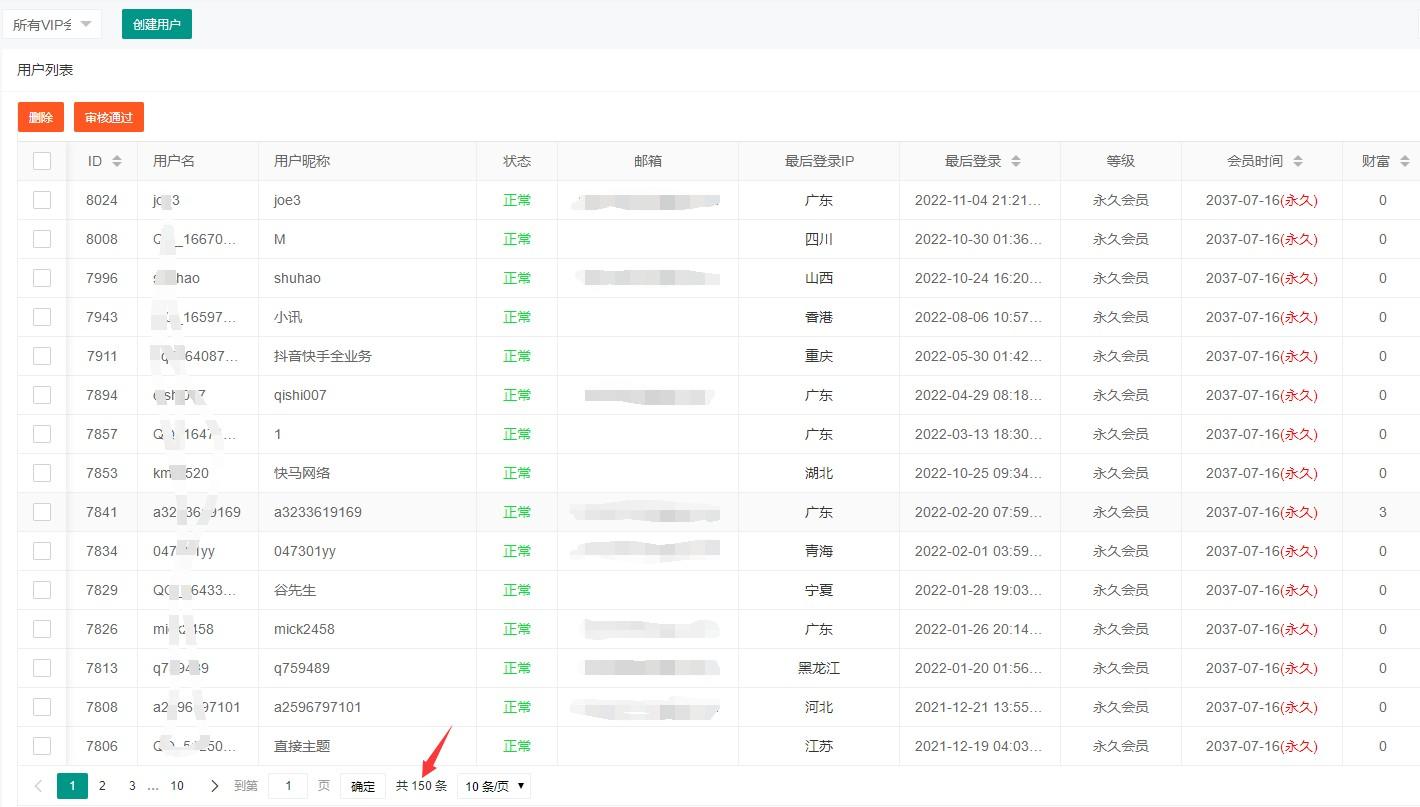This screenshot has height=807, width=1420.
Task: Go to next page arrow
Action: click(x=214, y=786)
